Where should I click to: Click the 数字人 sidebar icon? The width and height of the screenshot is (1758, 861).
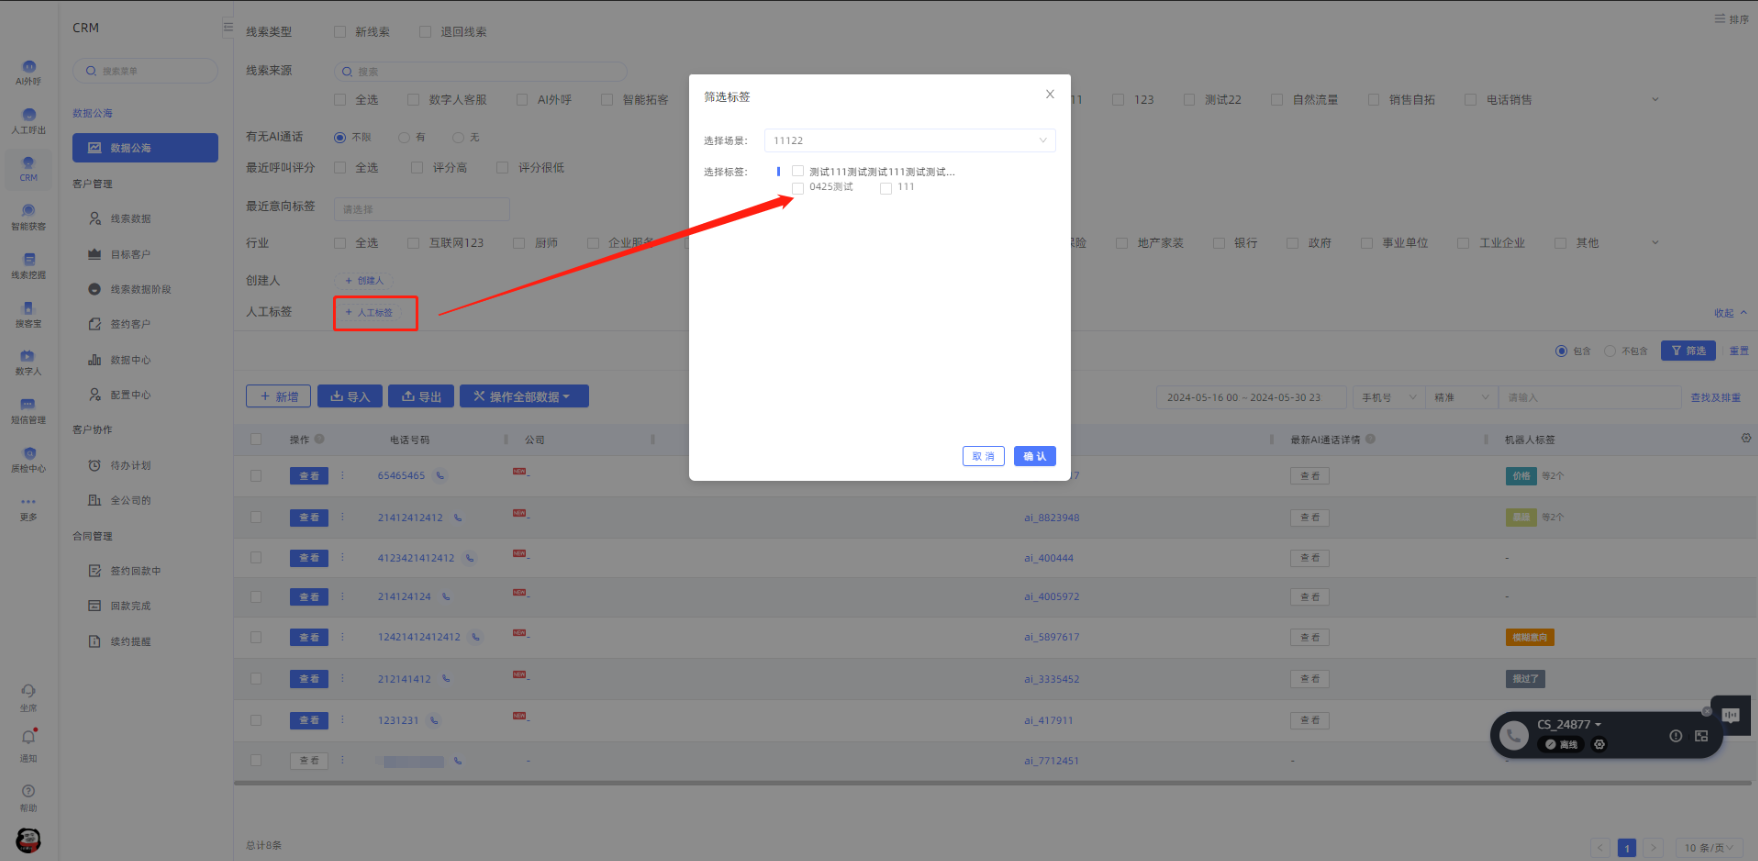[28, 362]
